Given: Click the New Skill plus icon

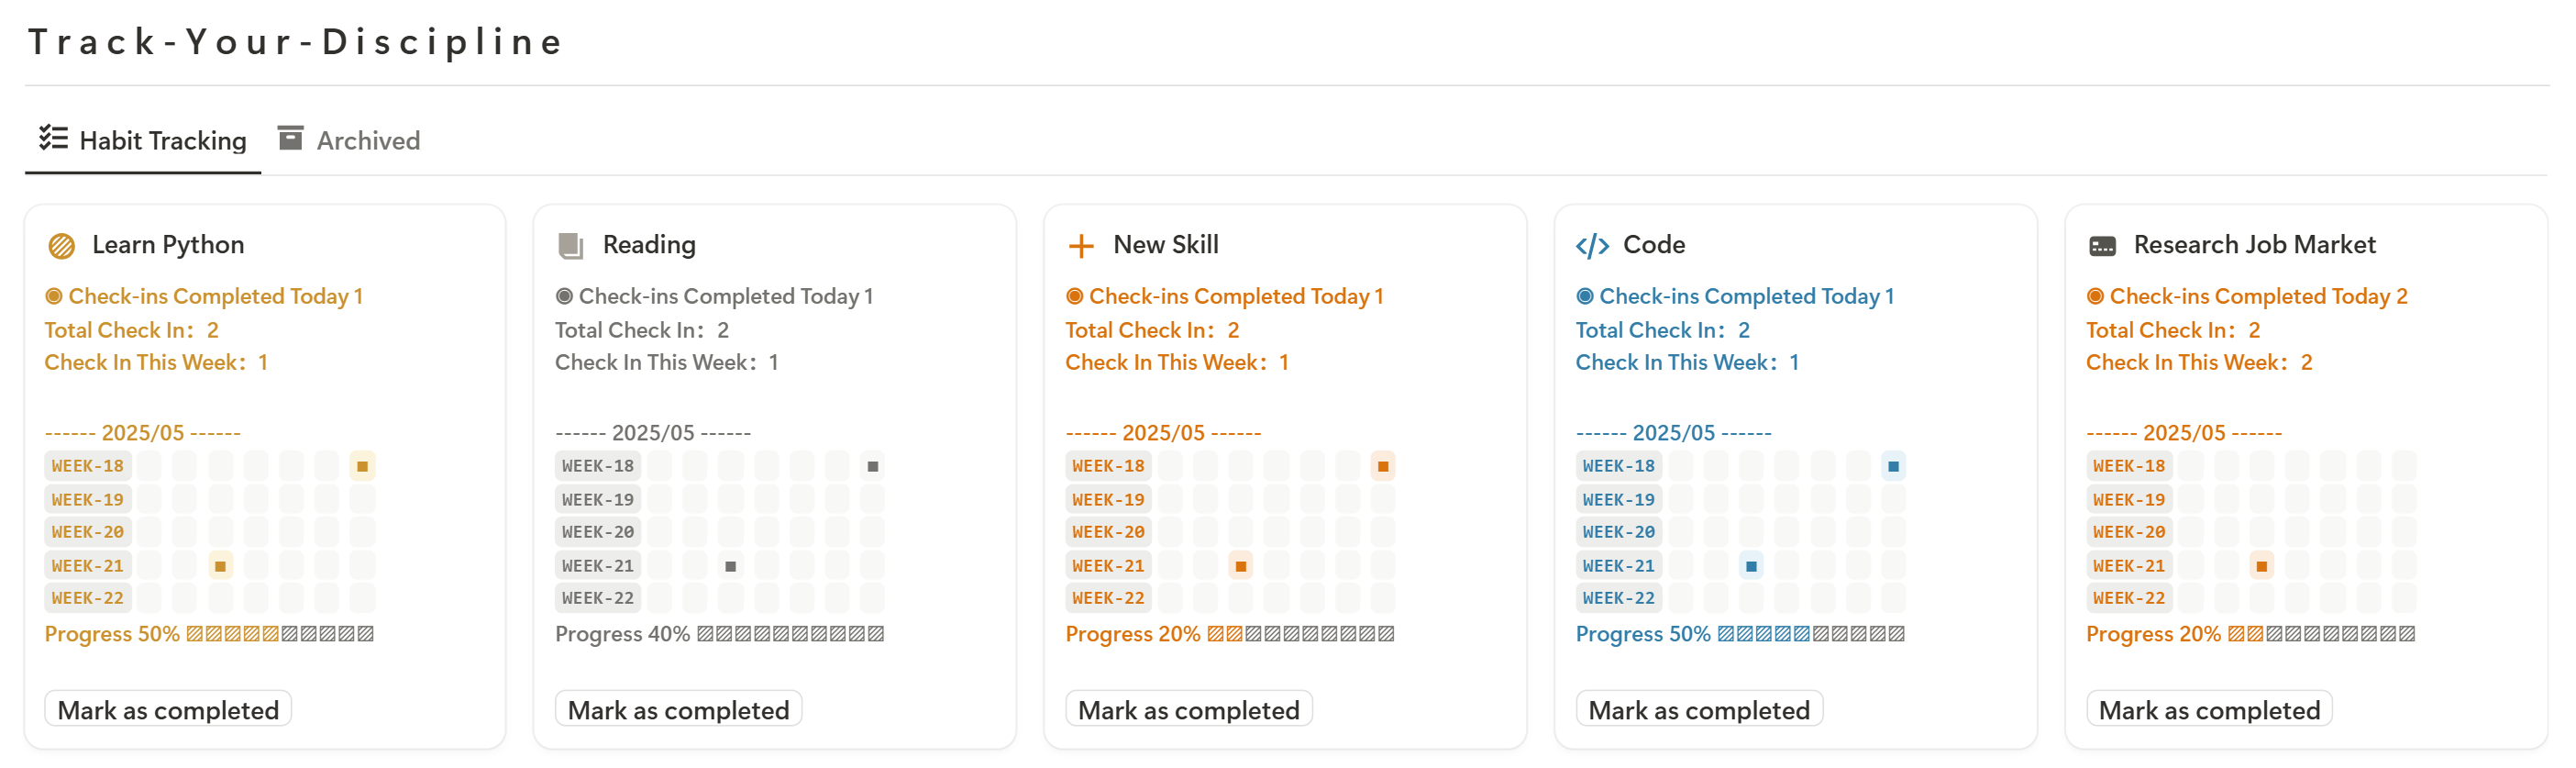Looking at the screenshot, I should (x=1081, y=246).
